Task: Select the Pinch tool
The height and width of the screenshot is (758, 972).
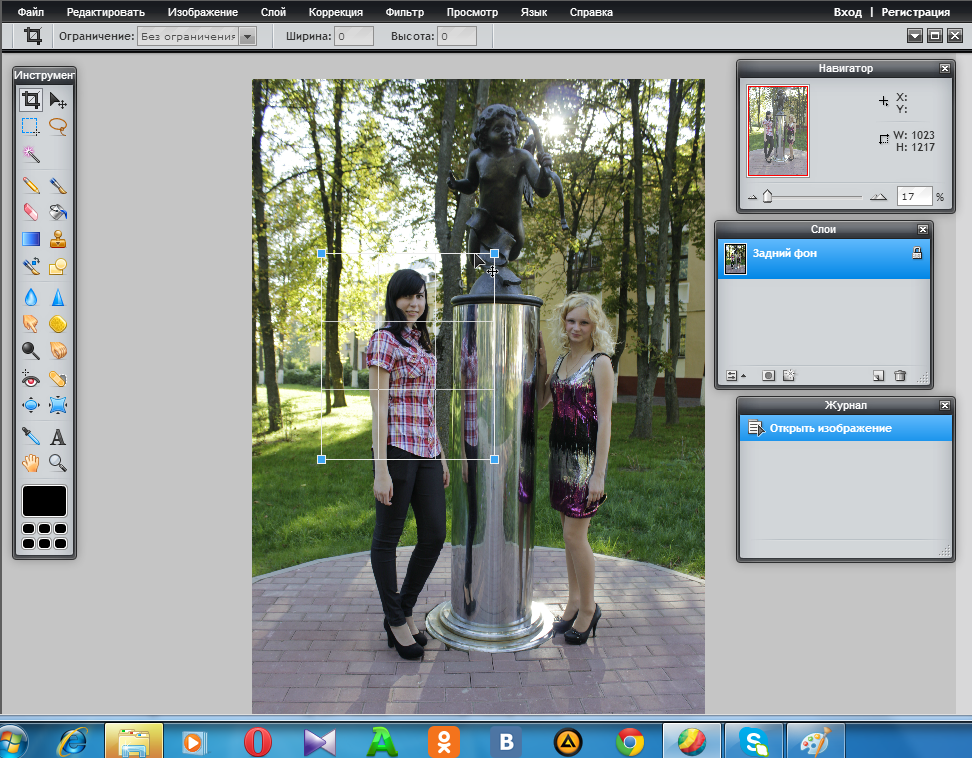Action: pyautogui.click(x=58, y=405)
